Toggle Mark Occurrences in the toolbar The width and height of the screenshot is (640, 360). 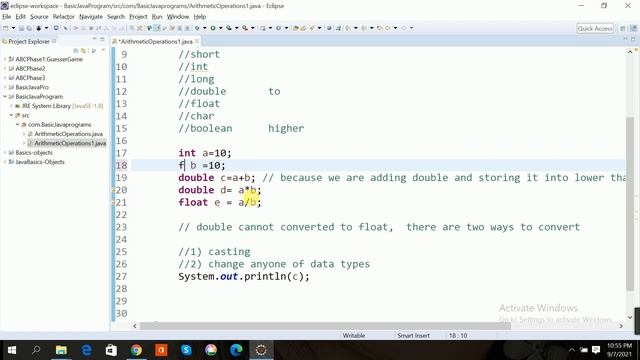(157, 28)
